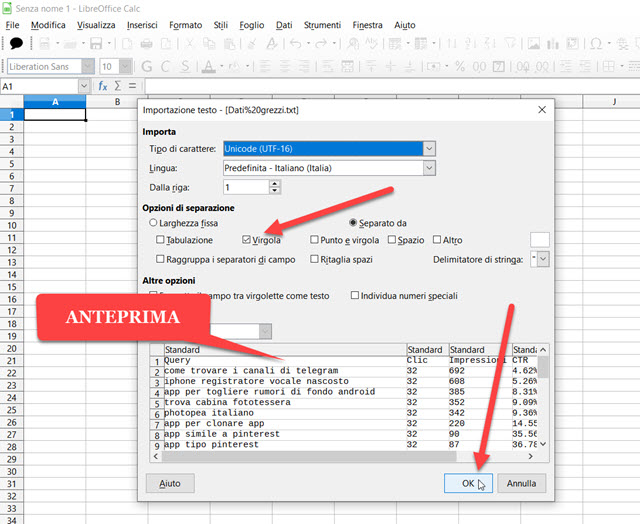Viewport: 640px width, 524px height.
Task: Open the Lingua dropdown list
Action: click(x=429, y=168)
